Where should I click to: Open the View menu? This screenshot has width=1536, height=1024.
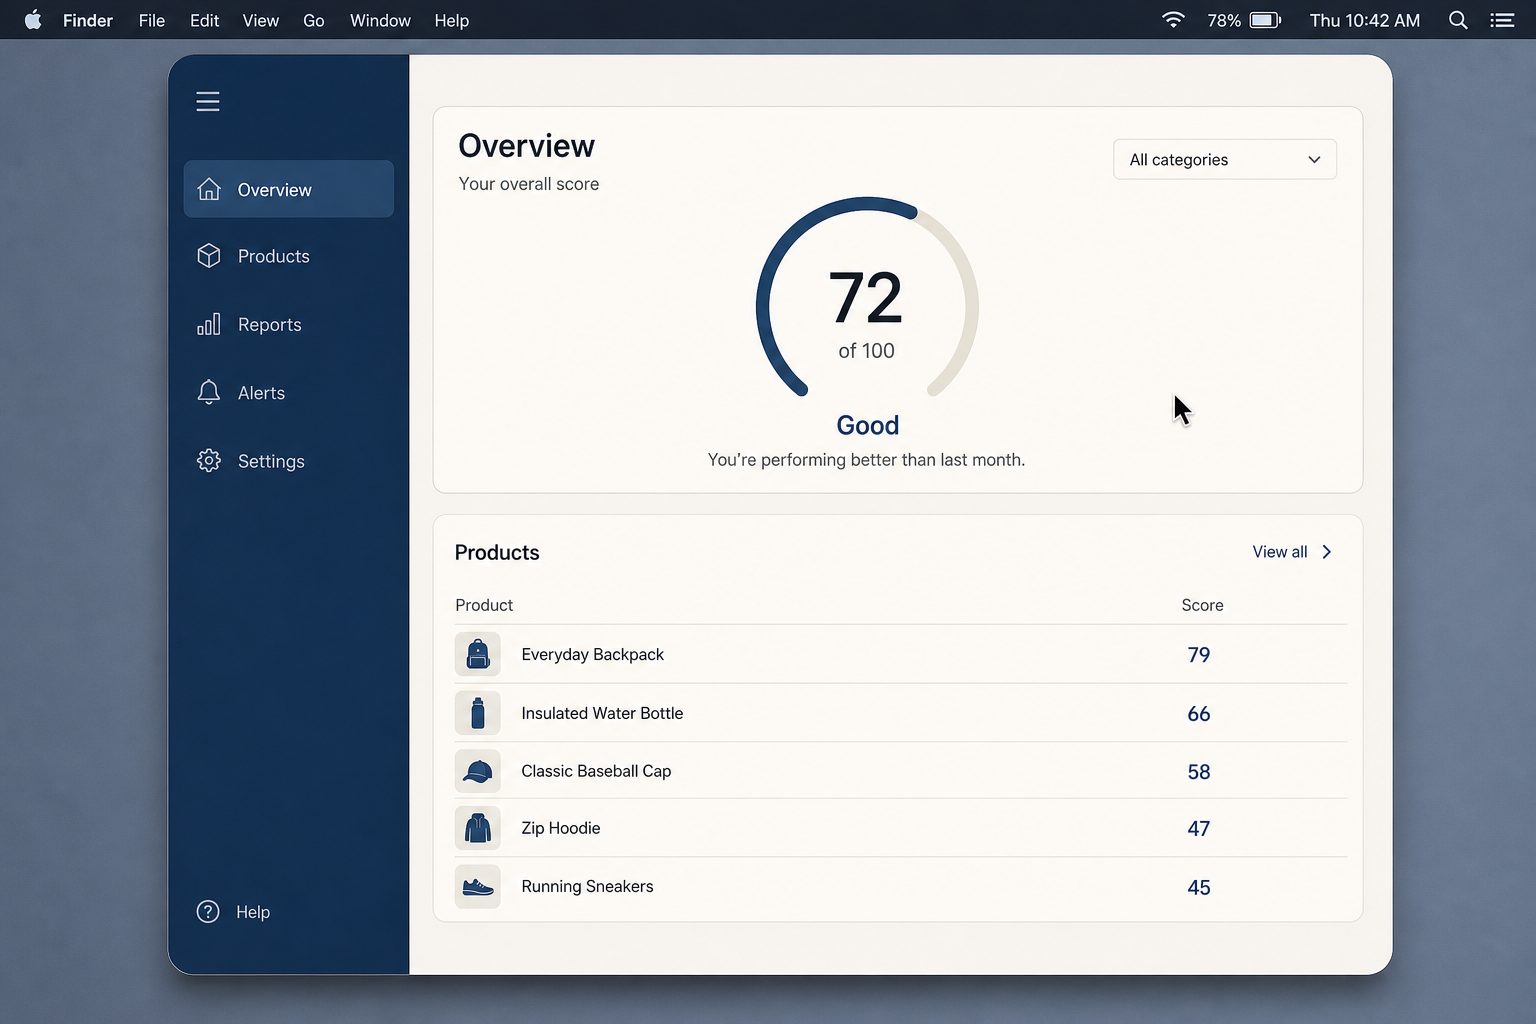tap(261, 20)
